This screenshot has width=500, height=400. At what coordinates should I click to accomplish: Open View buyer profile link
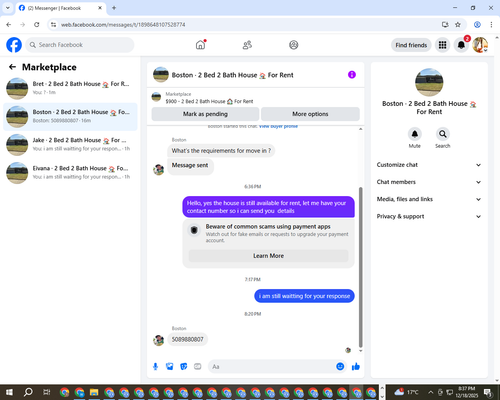[x=278, y=126]
